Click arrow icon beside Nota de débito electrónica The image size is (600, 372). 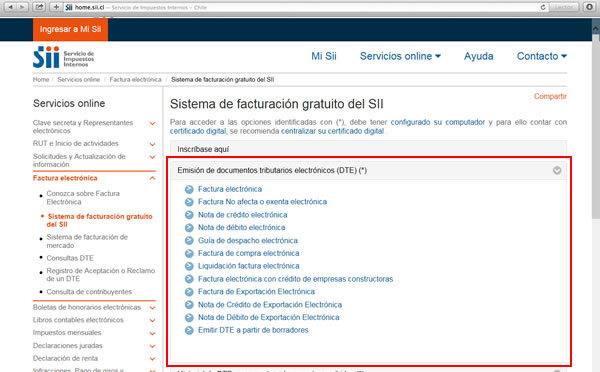[189, 228]
